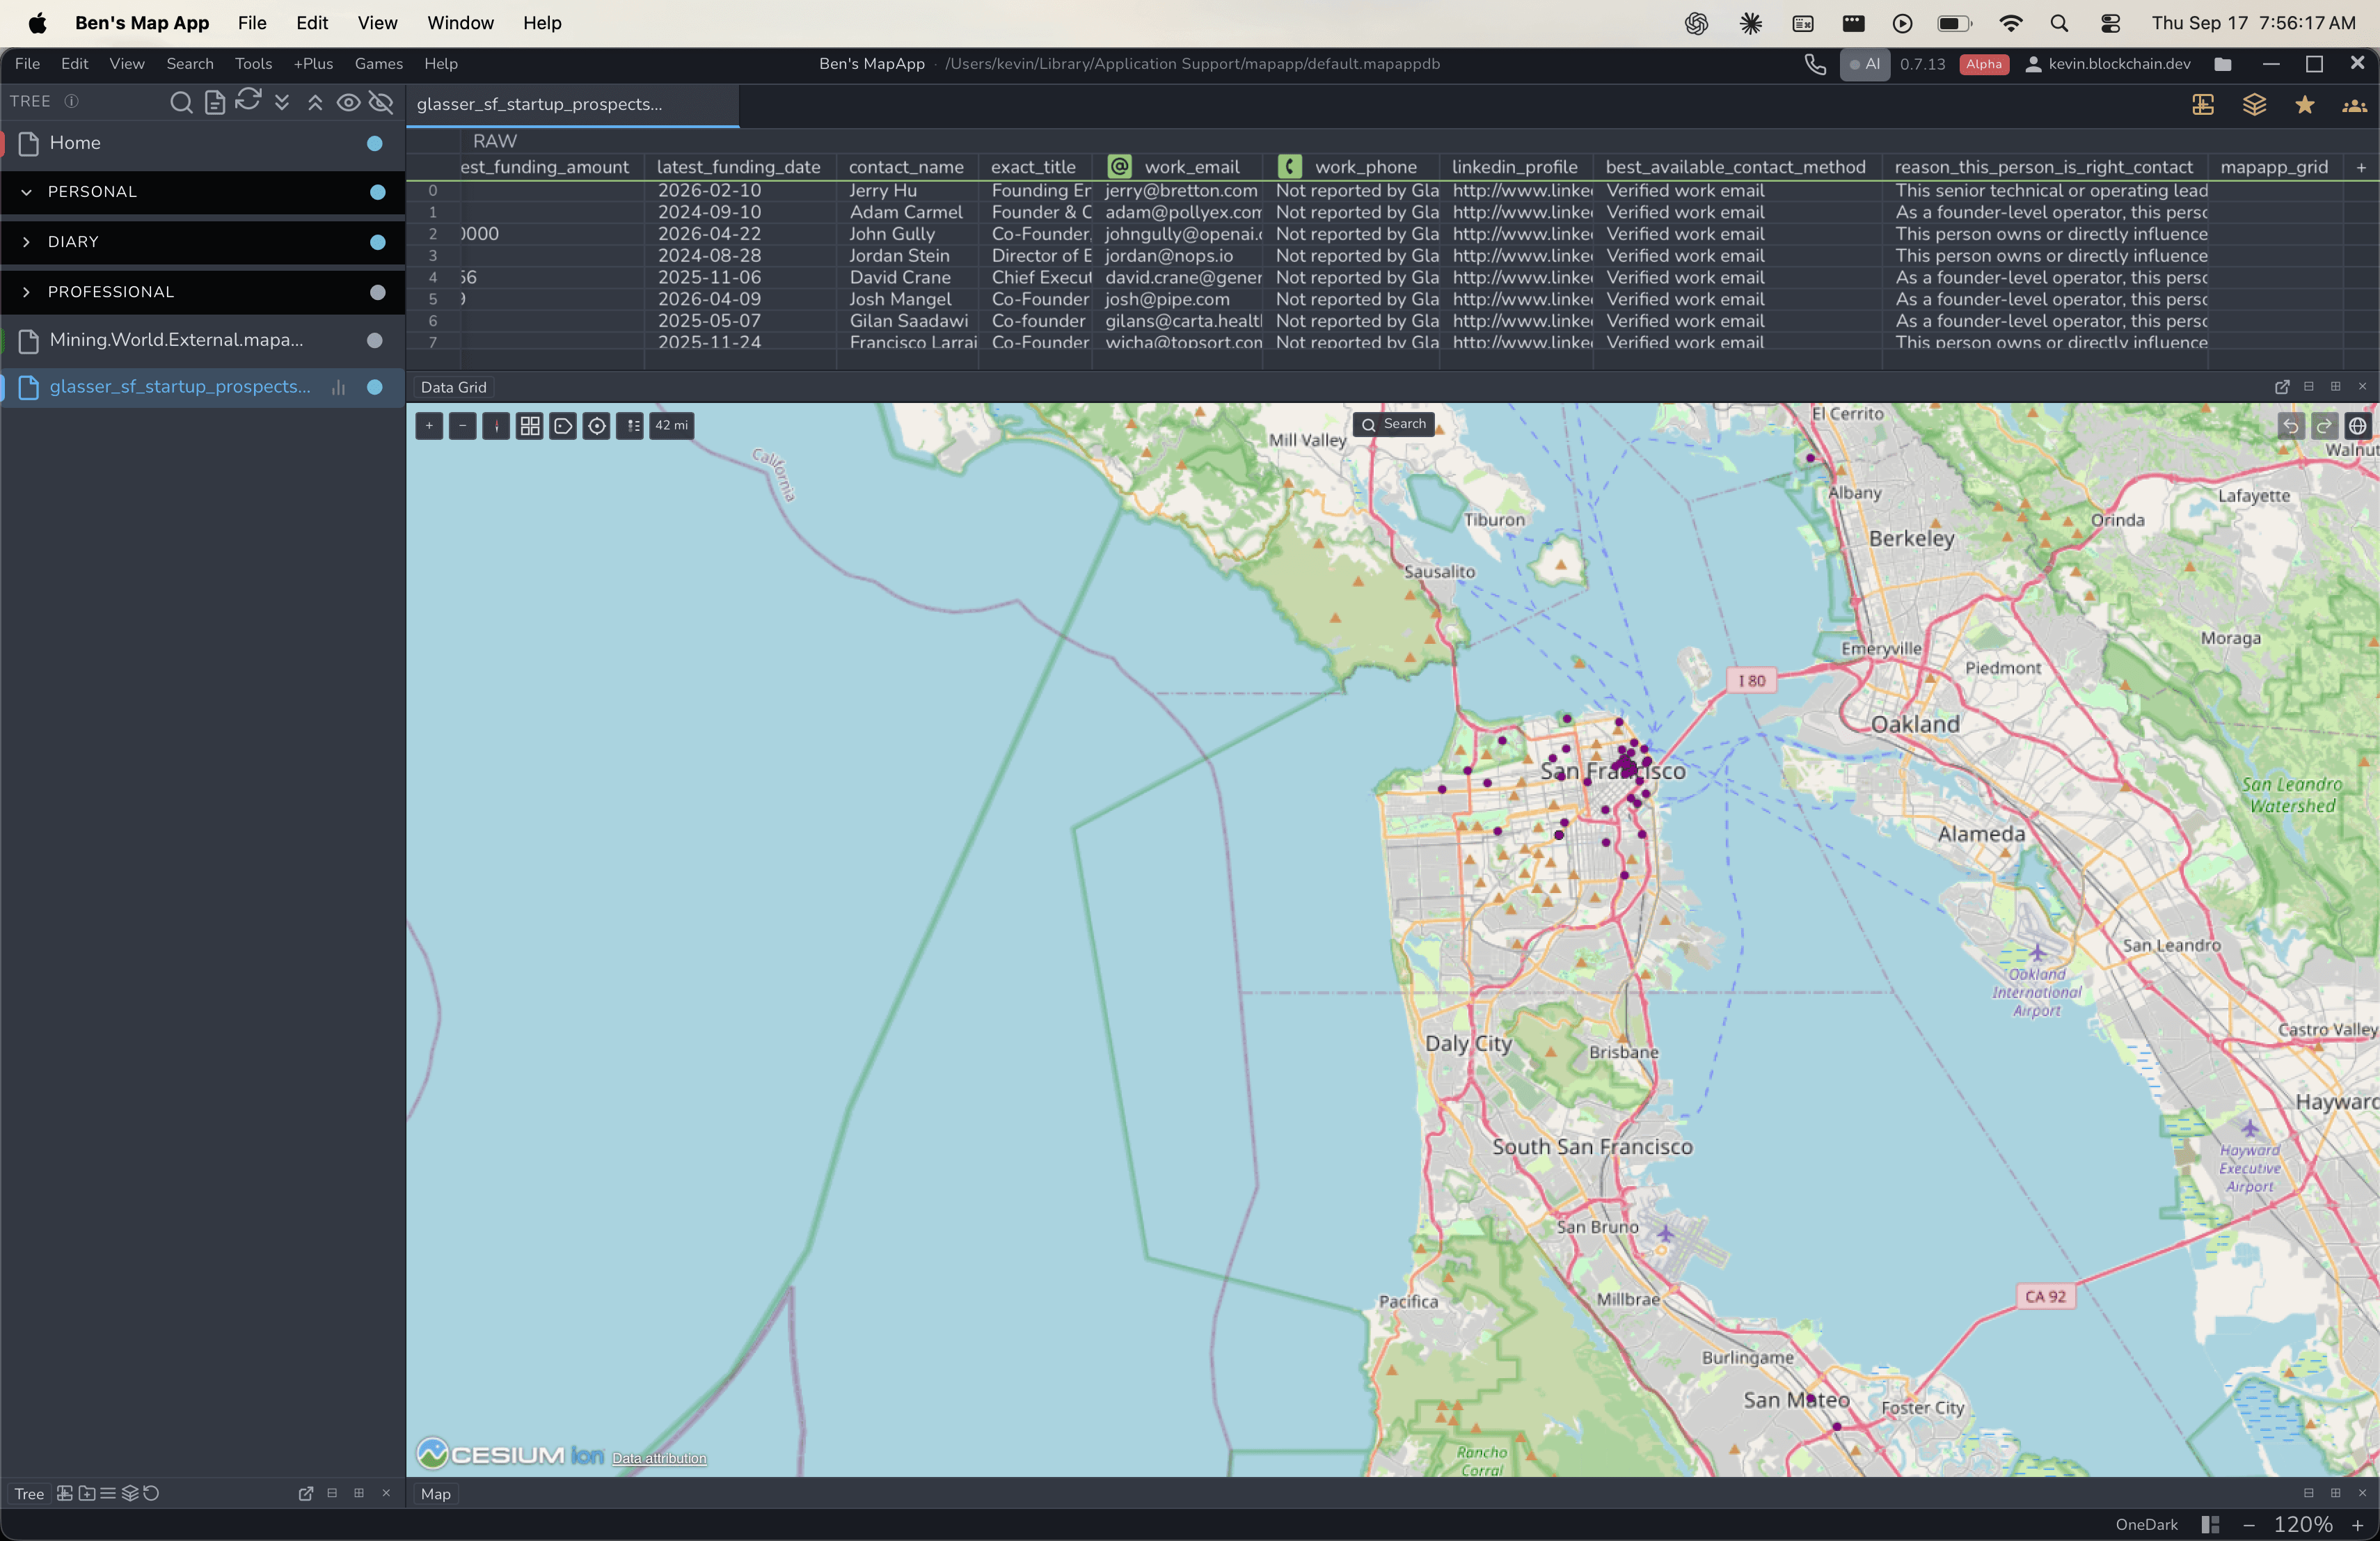This screenshot has width=2380, height=1541.
Task: Click the reset history icon in Tree footer
Action: [151, 1494]
